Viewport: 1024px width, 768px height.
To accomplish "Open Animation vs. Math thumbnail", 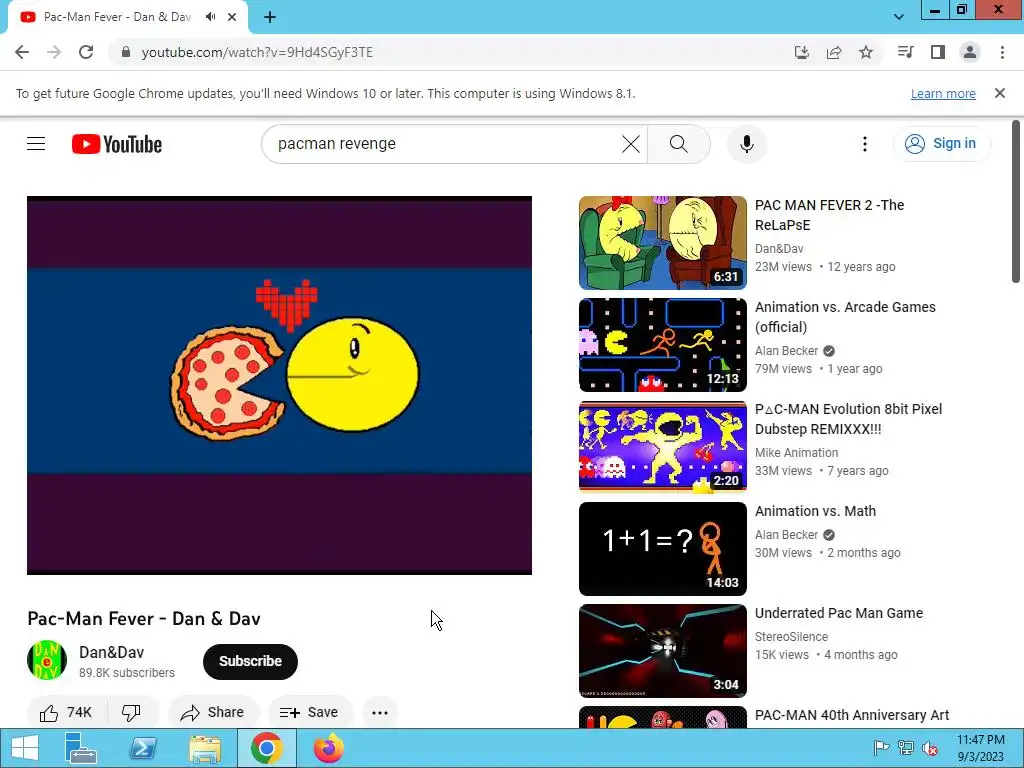I will point(662,549).
